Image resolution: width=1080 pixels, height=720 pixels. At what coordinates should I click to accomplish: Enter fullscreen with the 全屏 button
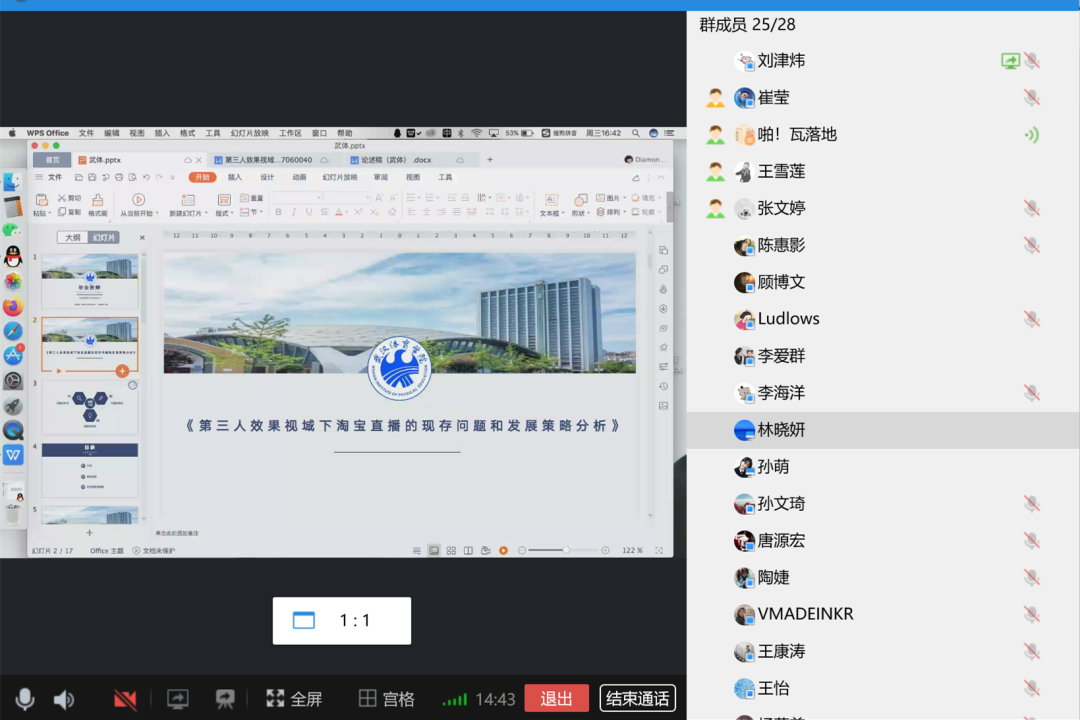pyautogui.click(x=294, y=699)
